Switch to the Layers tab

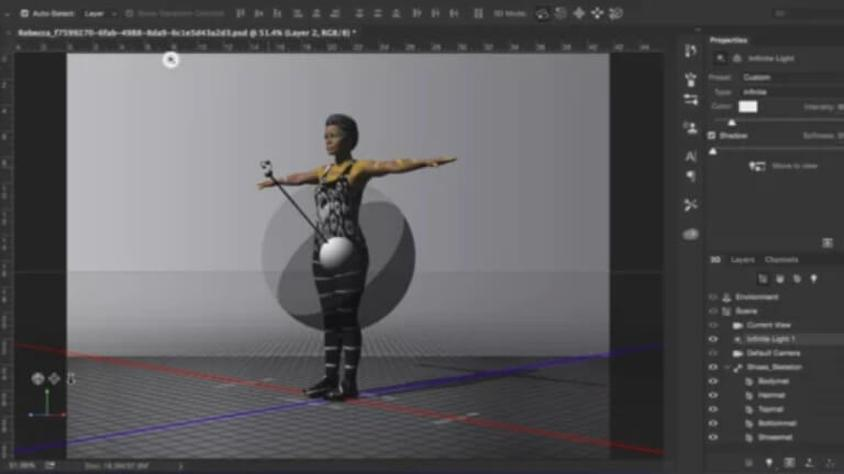pyautogui.click(x=742, y=260)
